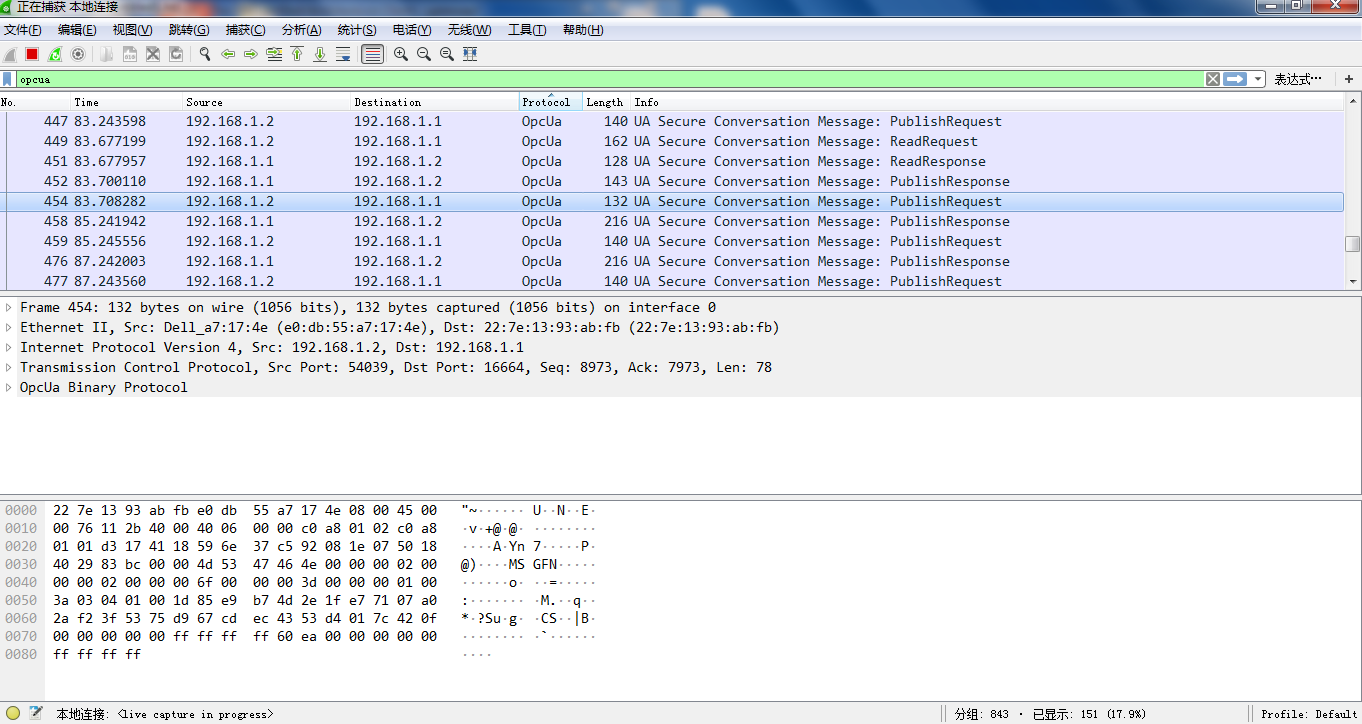Click the start capture shark fin icon
This screenshot has width=1362, height=724.
pyautogui.click(x=9, y=54)
